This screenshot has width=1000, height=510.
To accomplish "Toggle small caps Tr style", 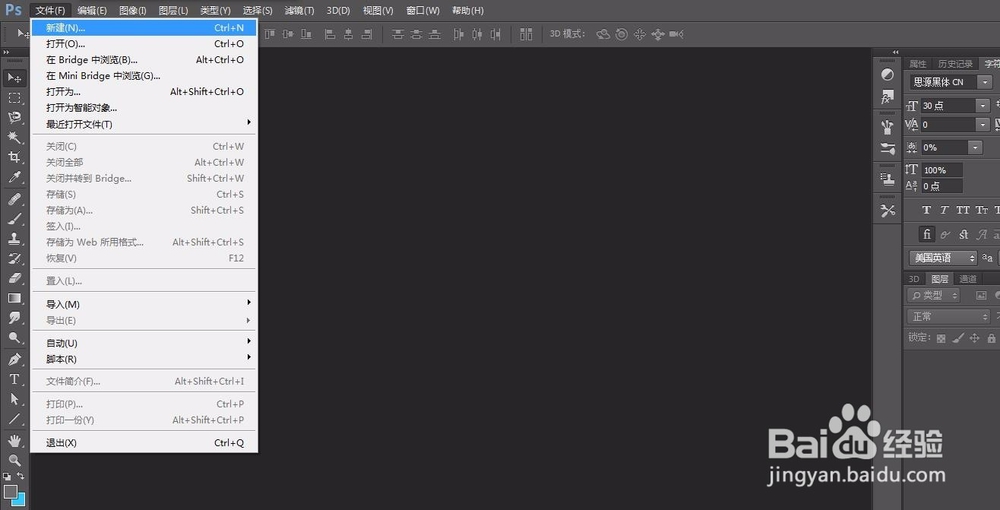I will [982, 210].
